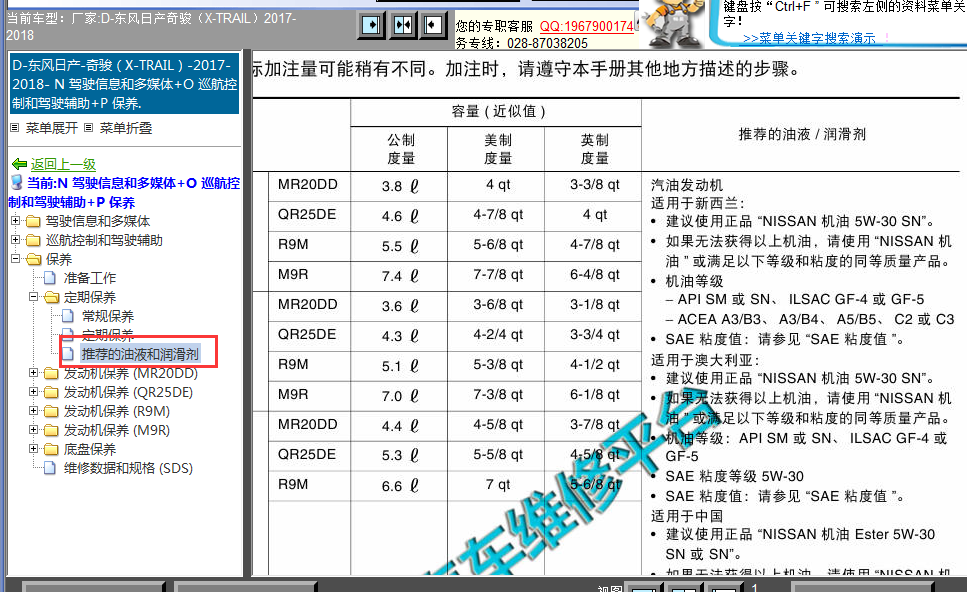Screen dimensions: 967x592
Task: Click the 菜单折叠 square icon
Action: click(x=89, y=128)
